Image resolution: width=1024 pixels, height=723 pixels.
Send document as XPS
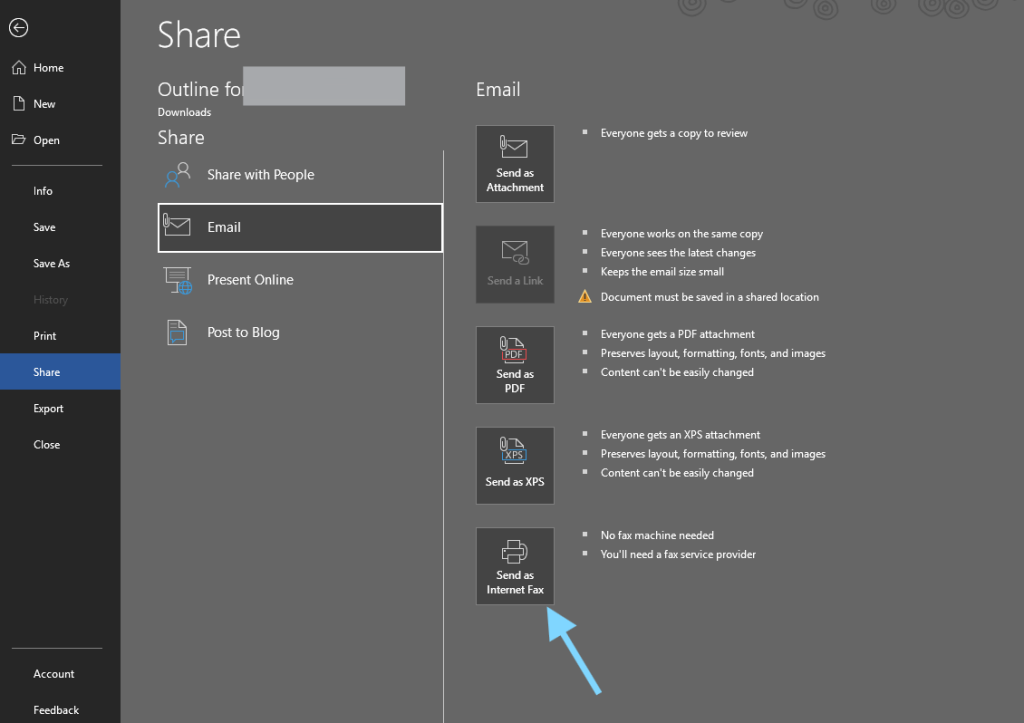[x=515, y=466]
